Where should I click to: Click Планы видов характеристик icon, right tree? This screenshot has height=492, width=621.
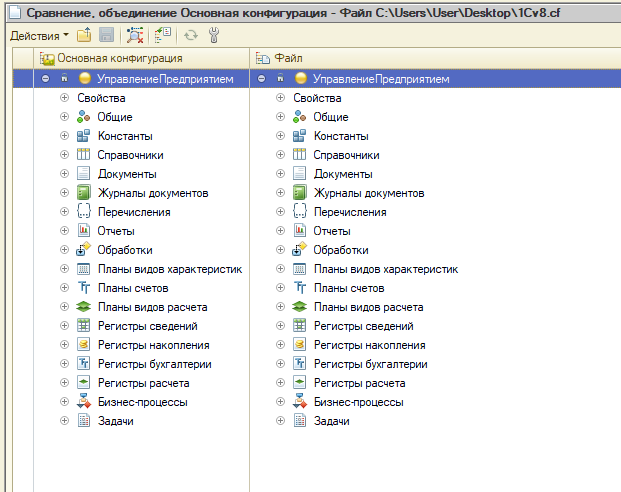point(299,269)
